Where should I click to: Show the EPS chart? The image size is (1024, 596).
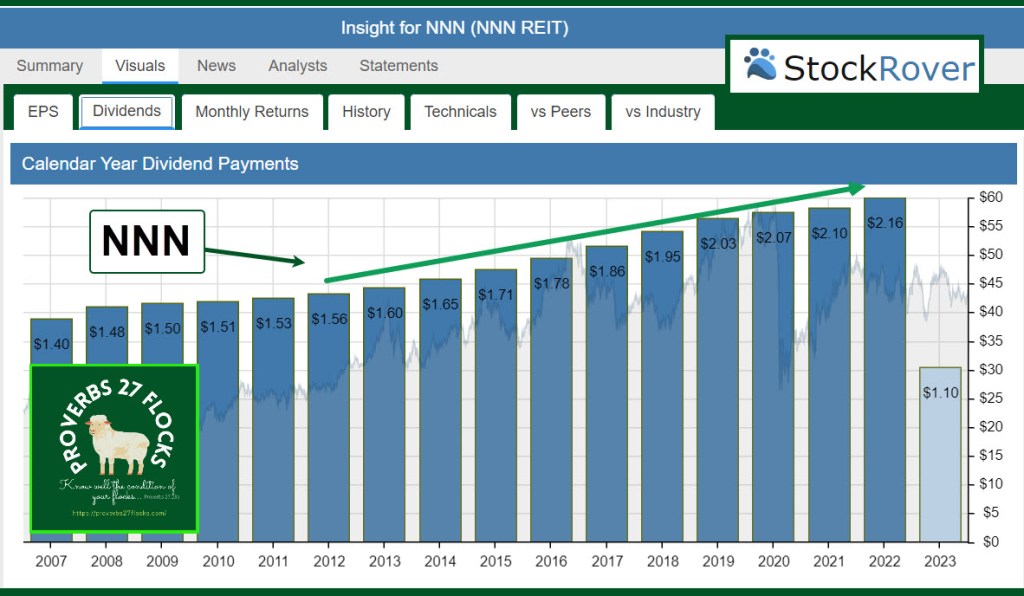click(x=43, y=112)
